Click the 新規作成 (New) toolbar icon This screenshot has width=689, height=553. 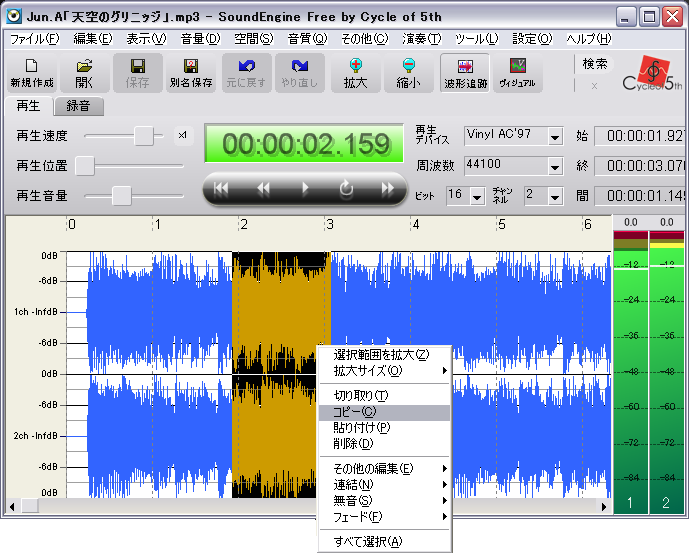point(32,73)
